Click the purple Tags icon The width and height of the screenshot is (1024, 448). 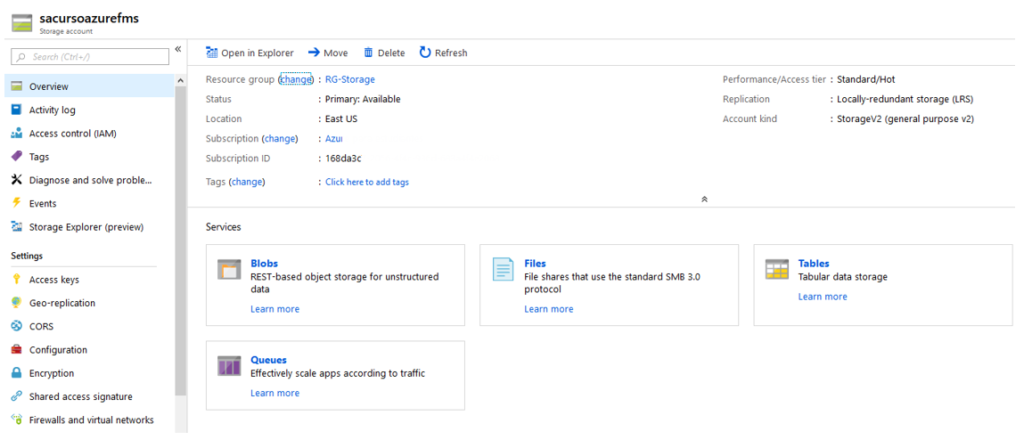(17, 157)
